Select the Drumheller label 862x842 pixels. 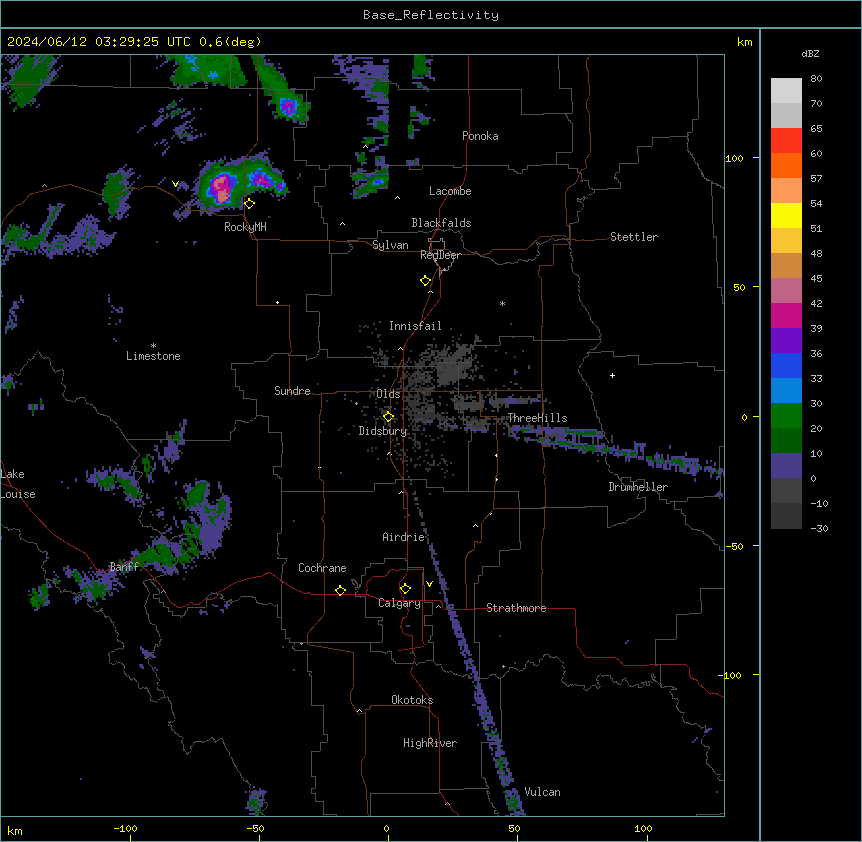[x=638, y=487]
